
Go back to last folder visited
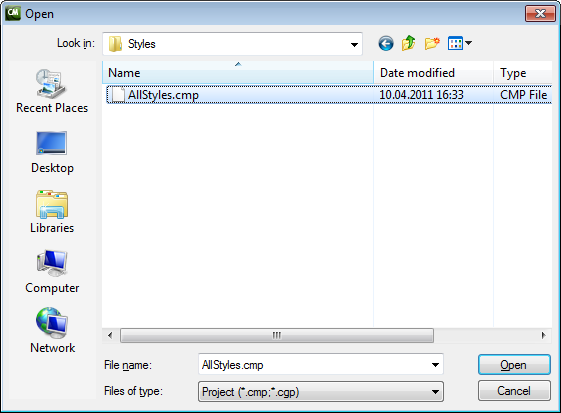(386, 44)
